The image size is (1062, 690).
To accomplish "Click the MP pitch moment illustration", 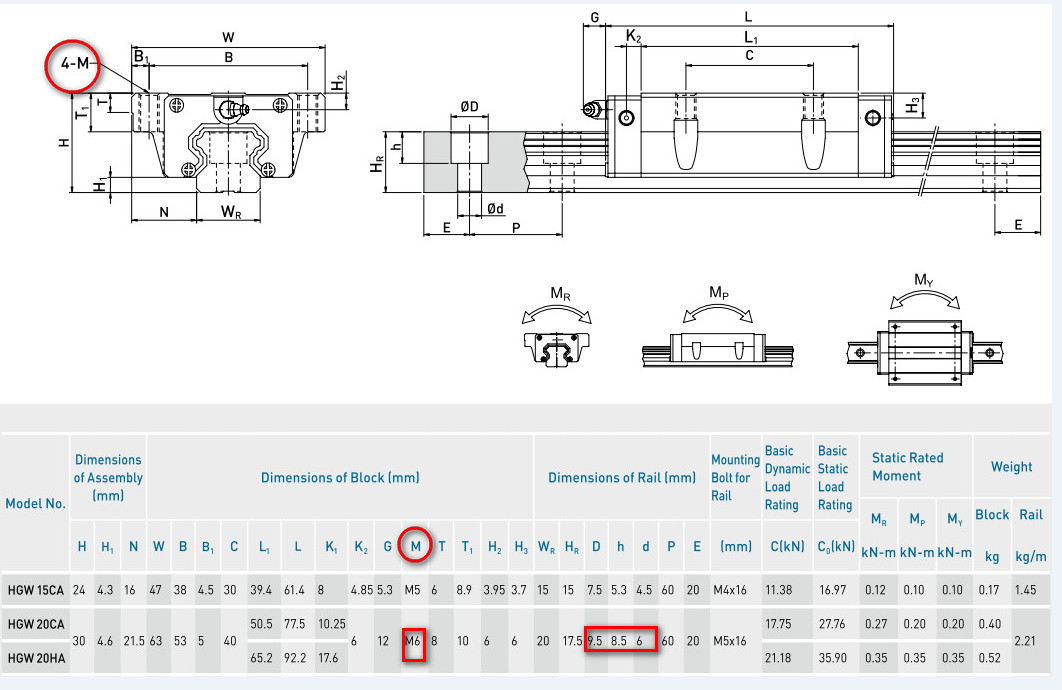I will pos(717,328).
